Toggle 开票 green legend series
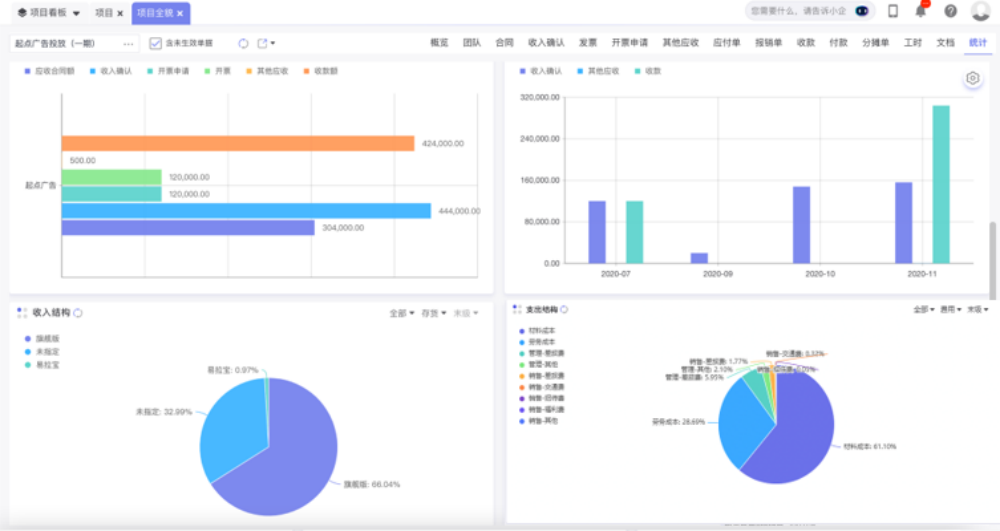This screenshot has height=531, width=1000. pos(217,71)
